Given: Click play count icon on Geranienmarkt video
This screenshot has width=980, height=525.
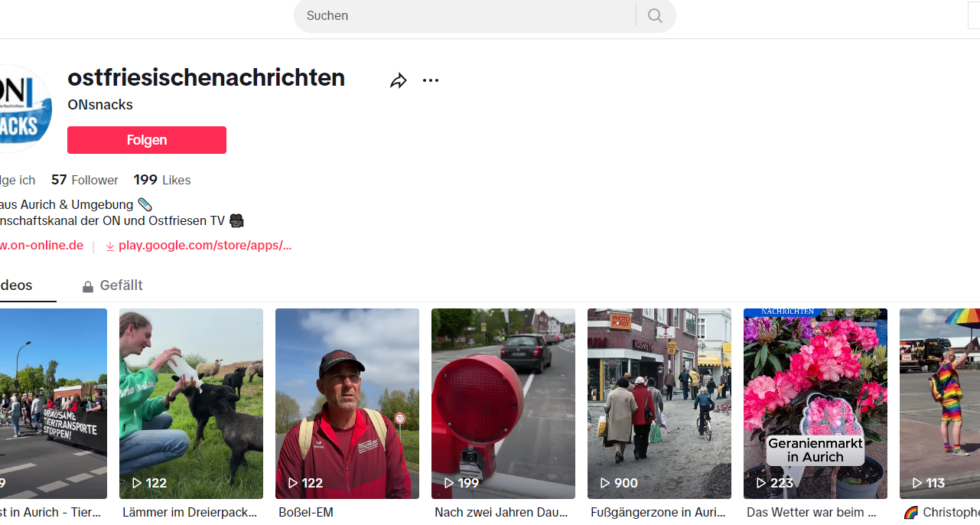Looking at the screenshot, I should (x=761, y=483).
